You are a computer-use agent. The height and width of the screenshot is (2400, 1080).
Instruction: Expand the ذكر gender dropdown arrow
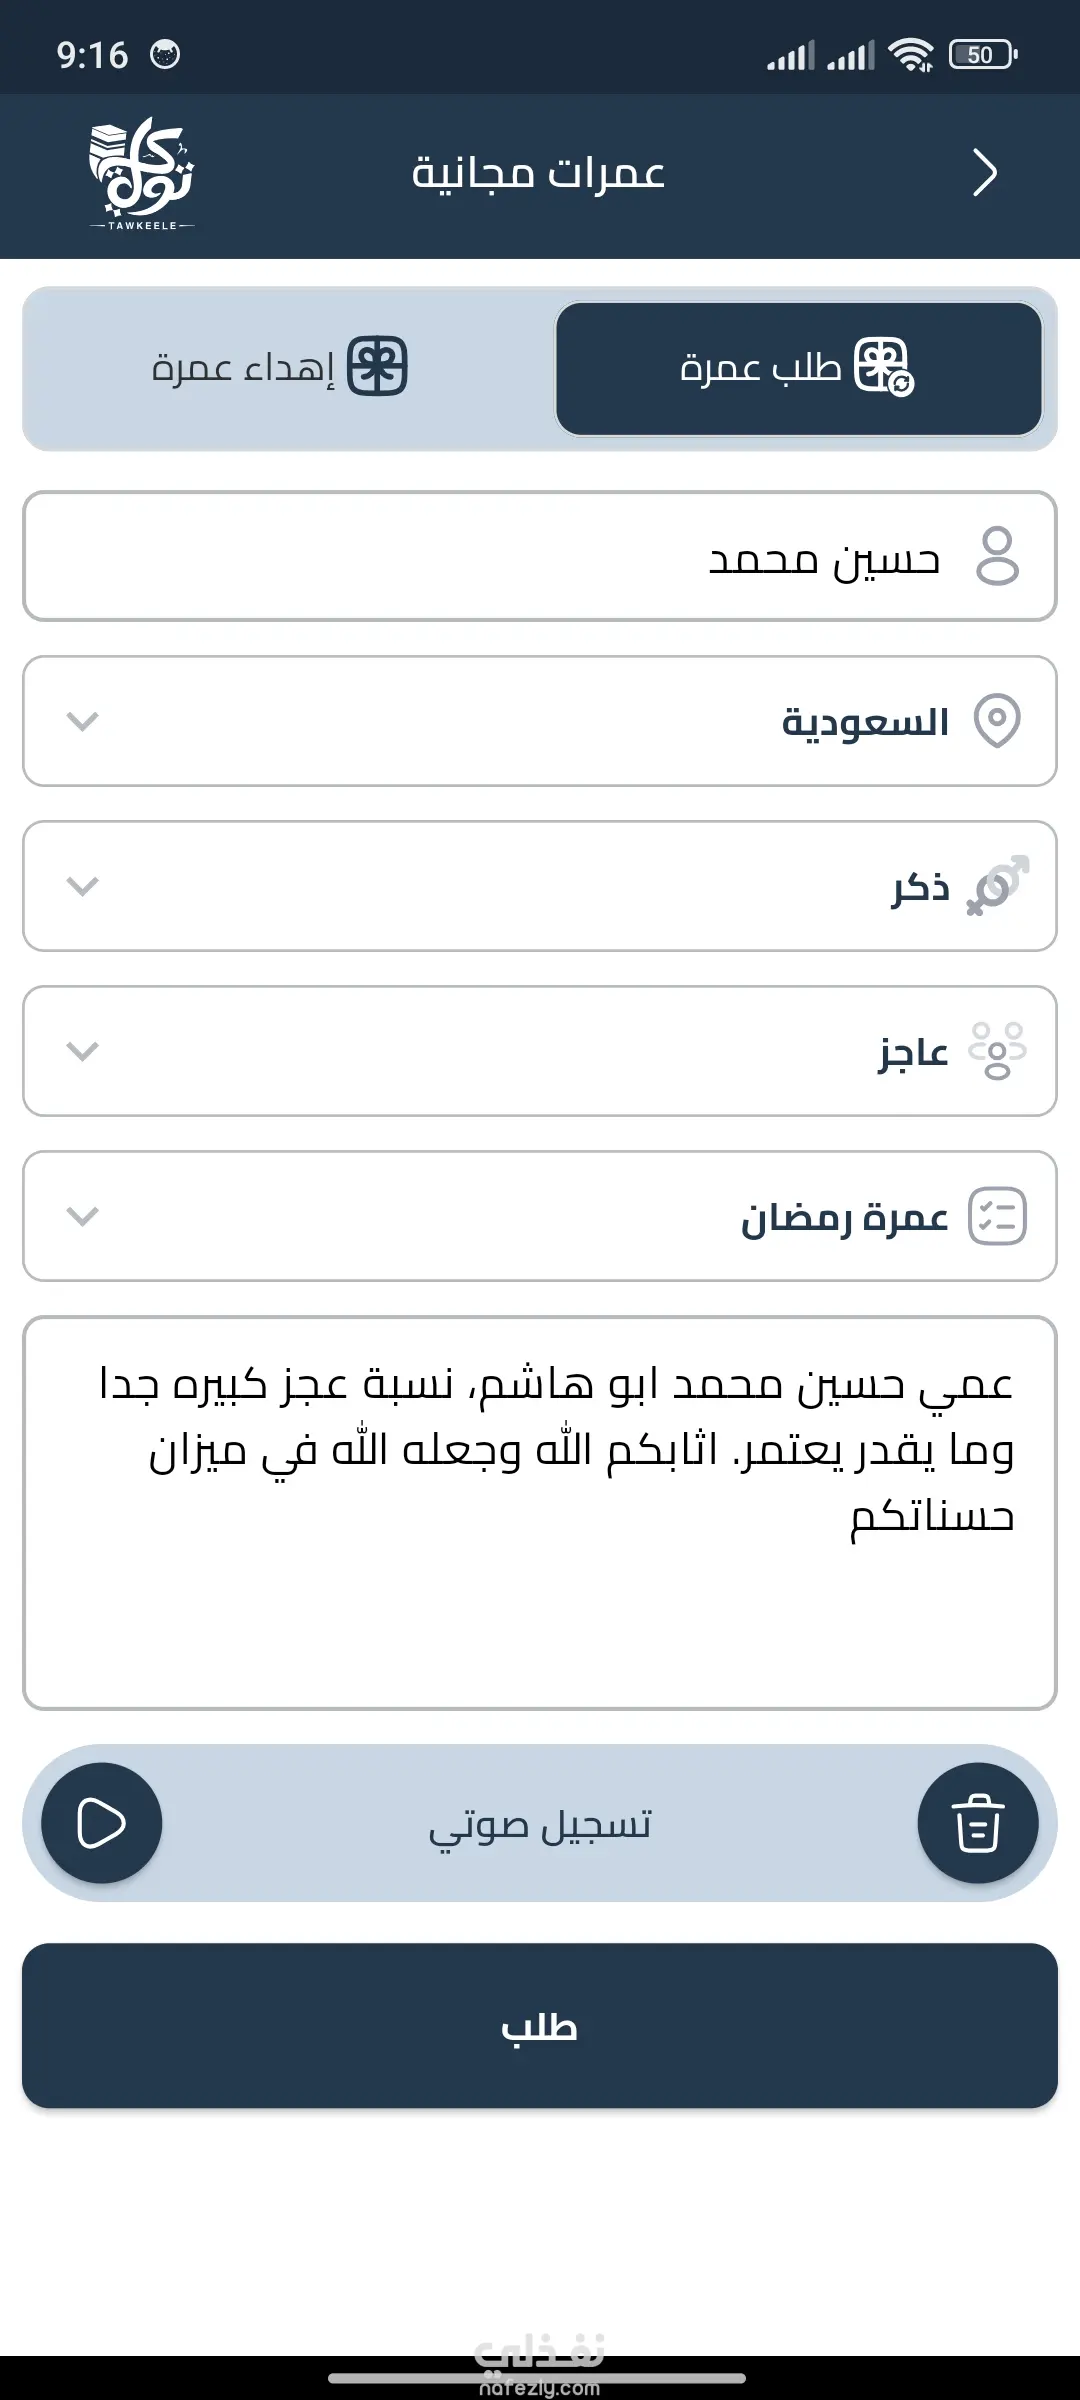click(82, 886)
